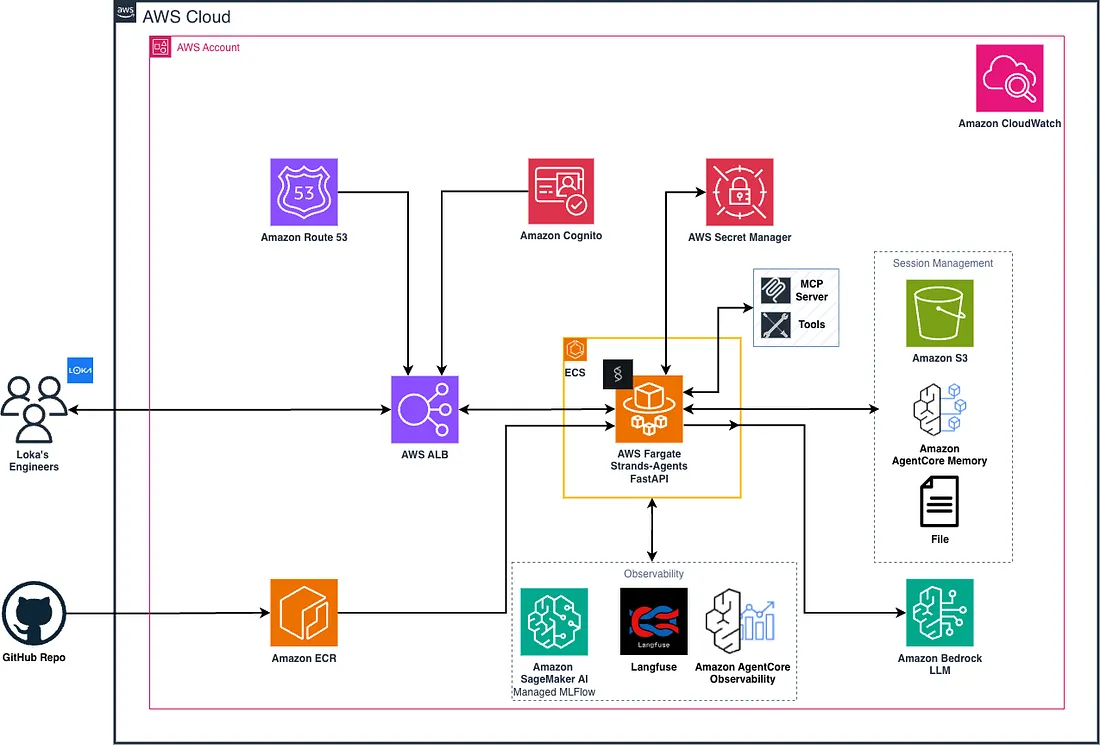Screen dimensions: 1100x745
Task: Click the Amazon ECR icon
Action: [304, 612]
